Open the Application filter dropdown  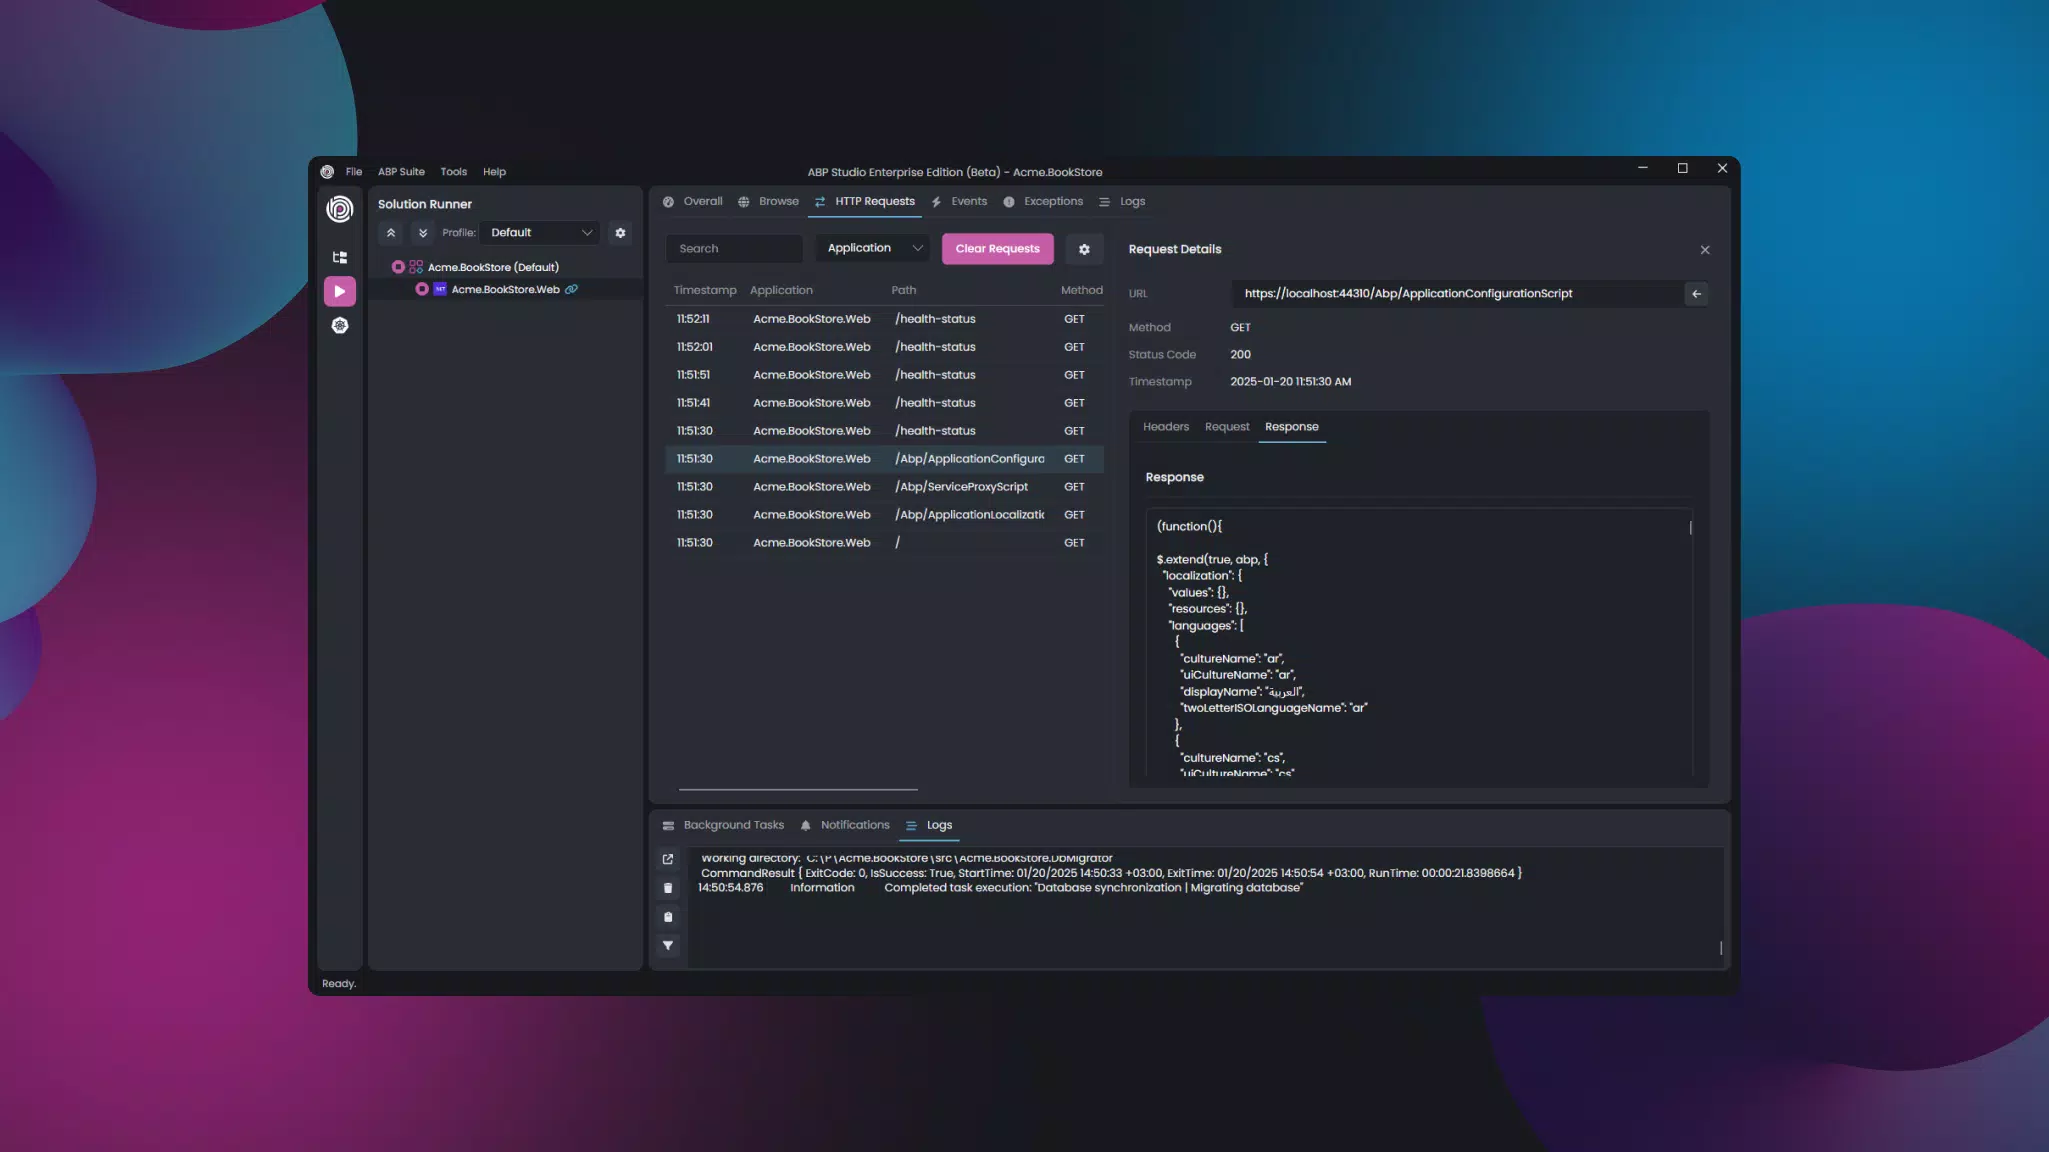(873, 249)
